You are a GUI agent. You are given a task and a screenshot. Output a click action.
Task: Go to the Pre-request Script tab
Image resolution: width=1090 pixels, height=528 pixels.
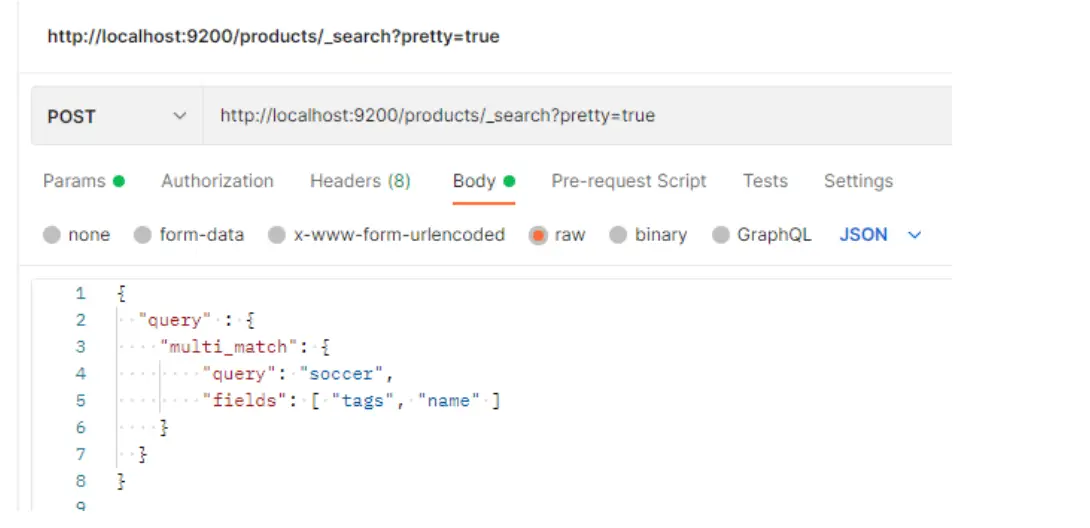[x=628, y=181]
